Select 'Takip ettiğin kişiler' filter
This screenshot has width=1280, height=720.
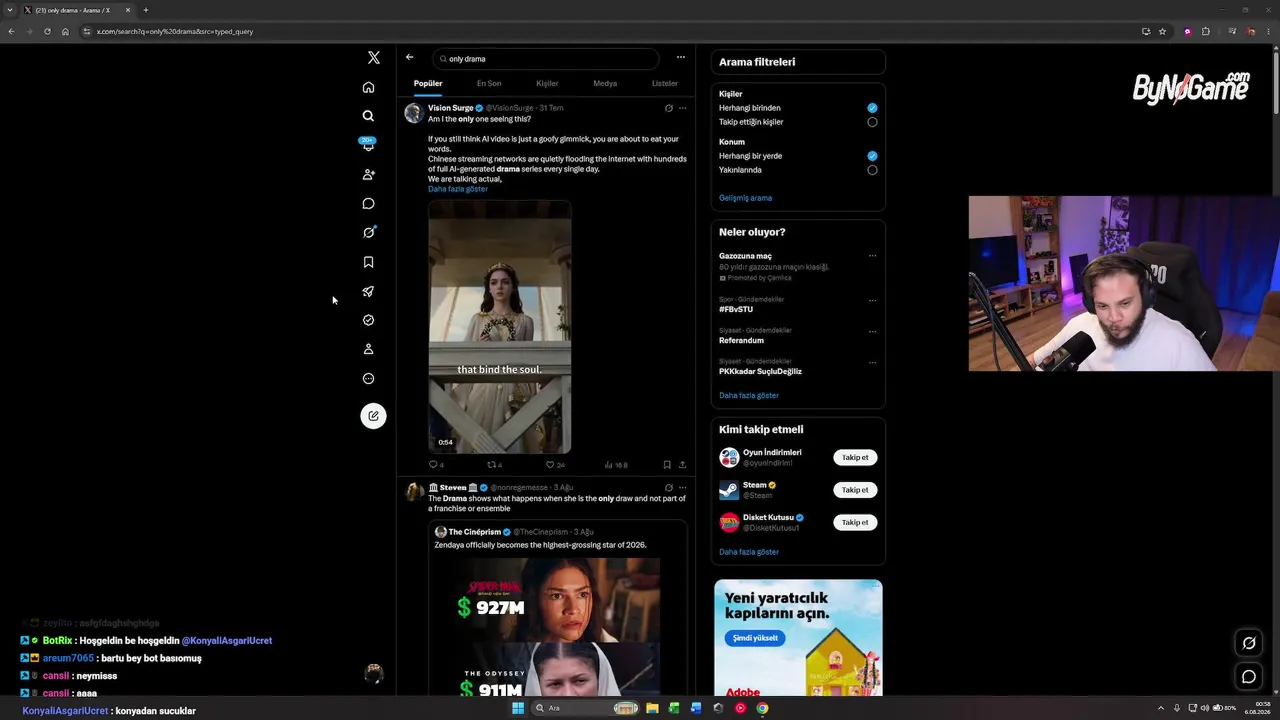tap(872, 122)
